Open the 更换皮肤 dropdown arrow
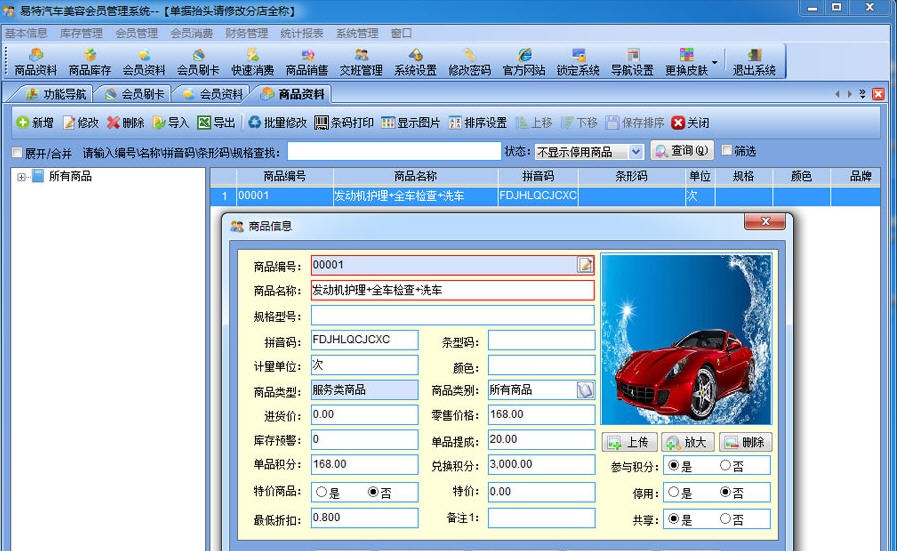This screenshot has height=551, width=897. 715,62
